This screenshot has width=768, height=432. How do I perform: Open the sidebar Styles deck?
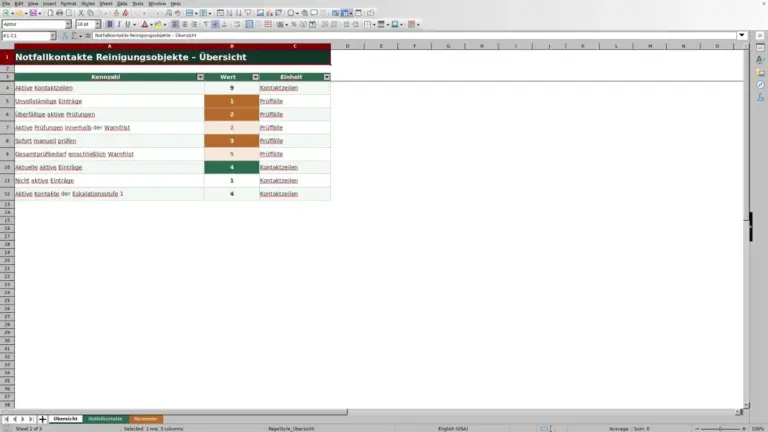click(760, 60)
